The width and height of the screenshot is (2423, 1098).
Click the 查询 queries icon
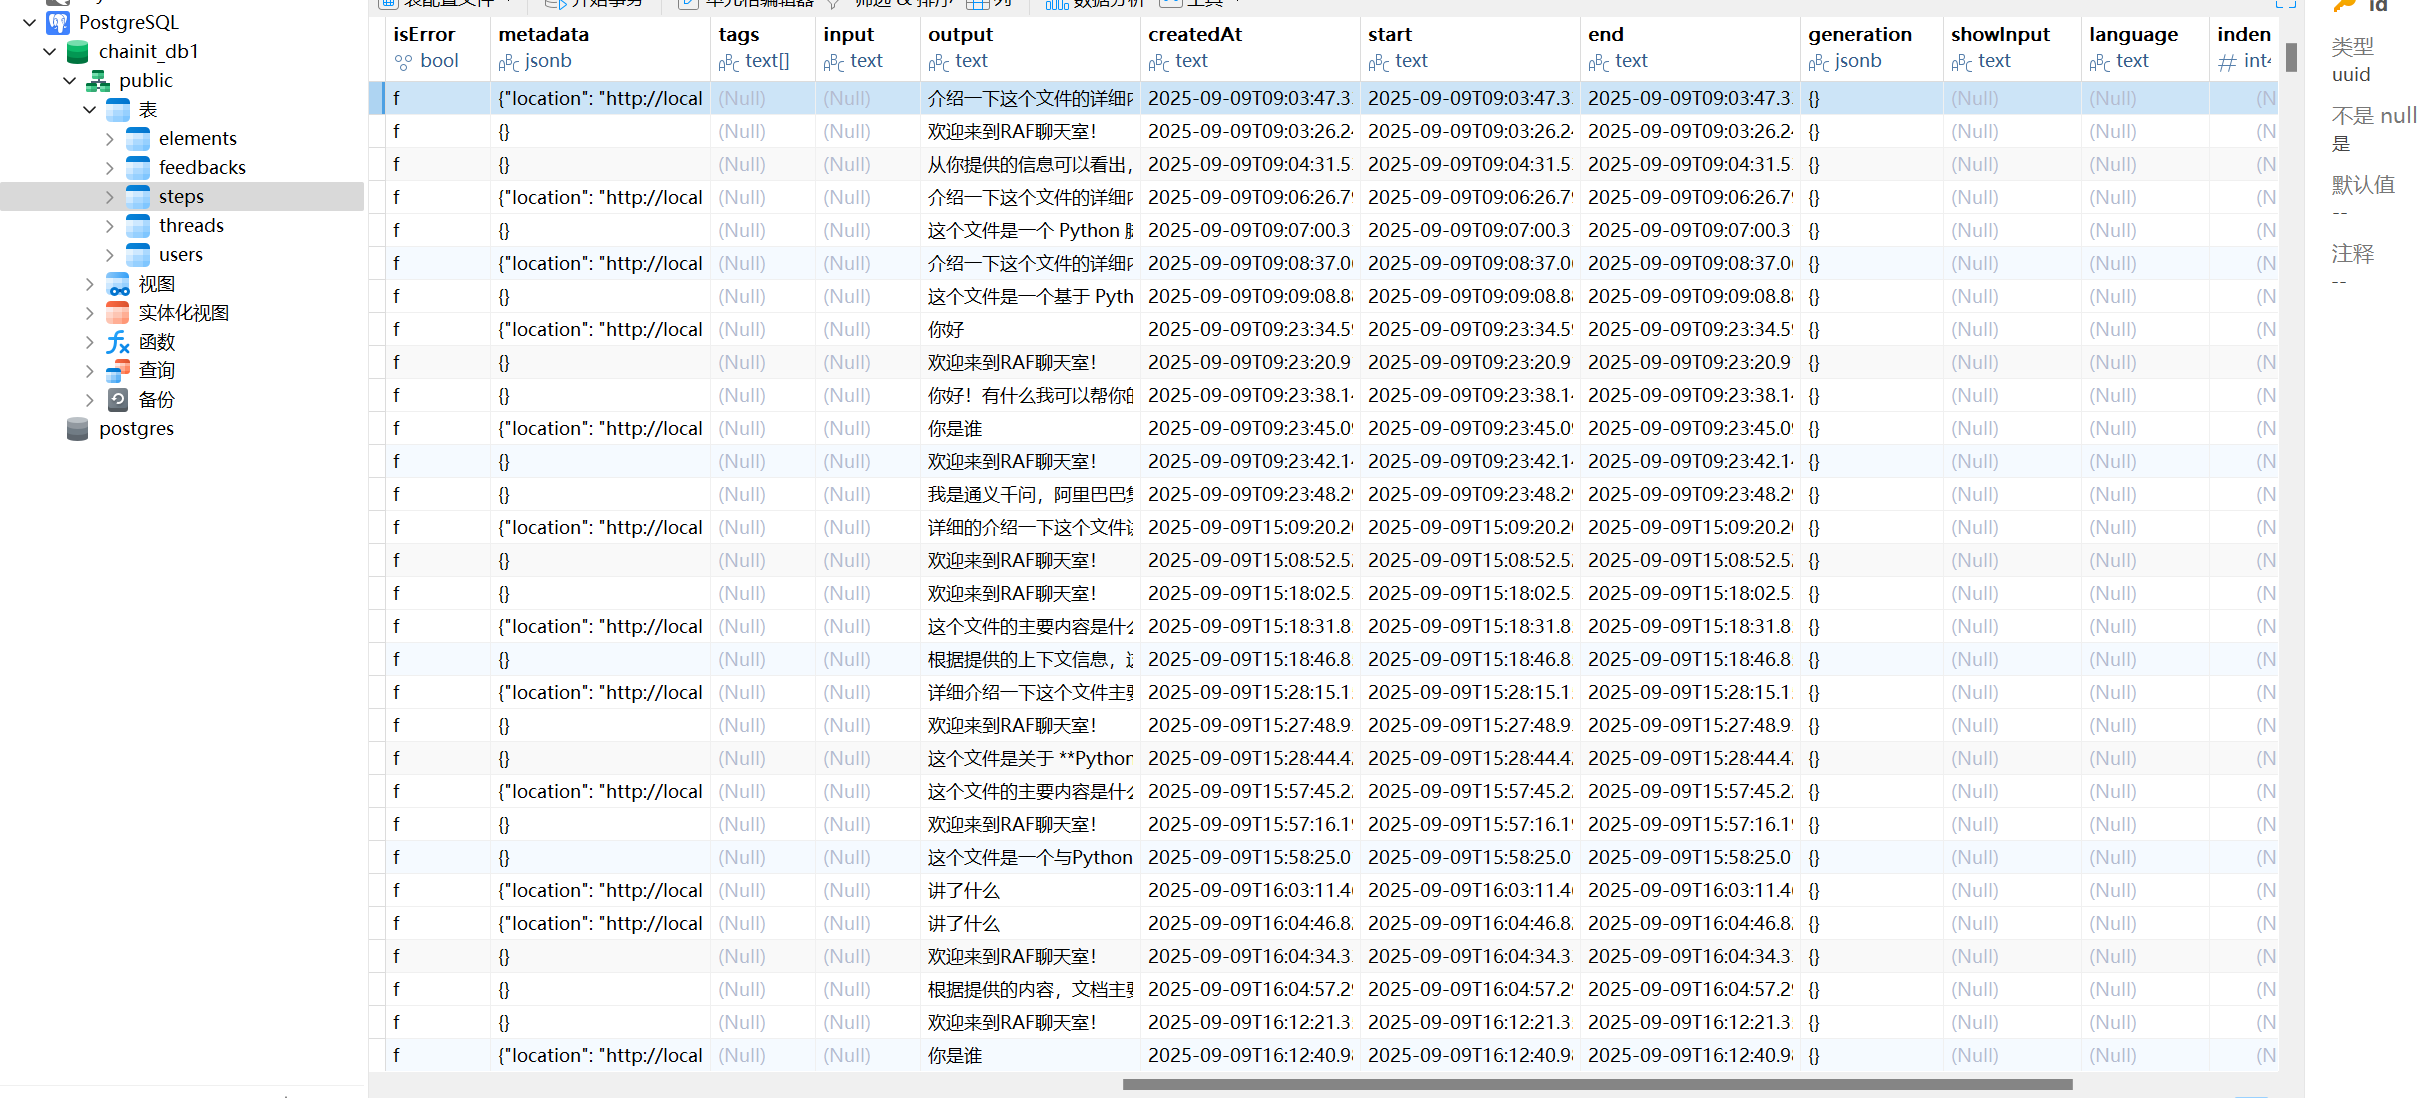click(118, 371)
